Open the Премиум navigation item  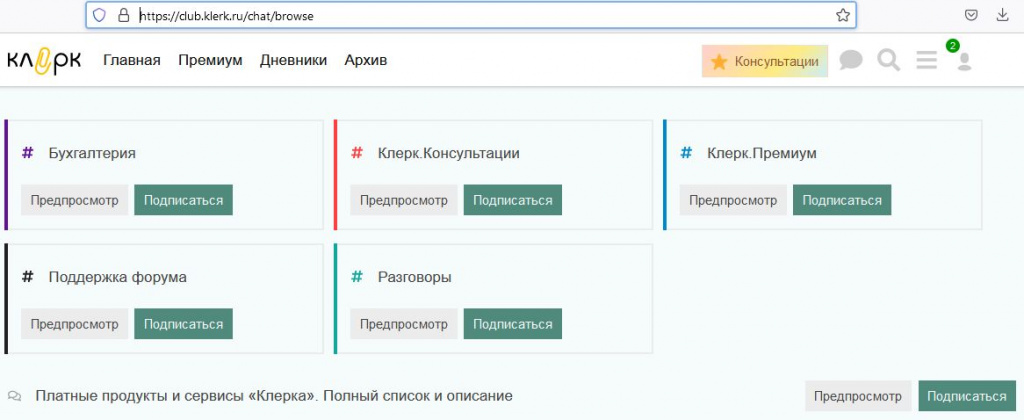click(x=210, y=61)
